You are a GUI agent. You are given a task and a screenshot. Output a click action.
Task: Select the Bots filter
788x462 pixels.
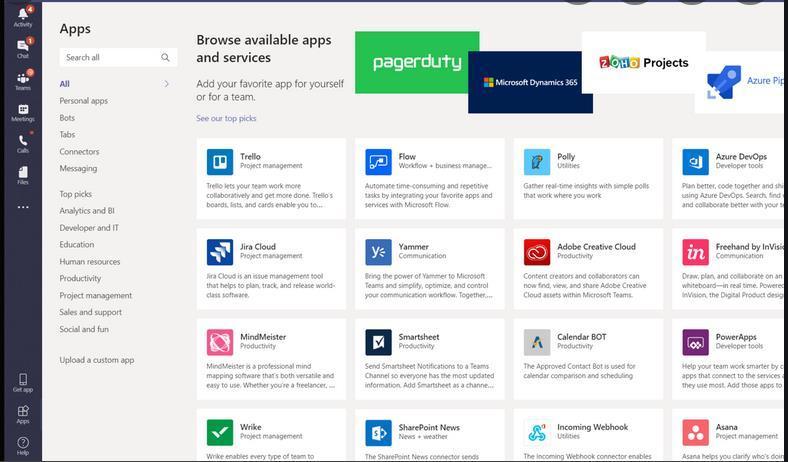click(x=67, y=118)
